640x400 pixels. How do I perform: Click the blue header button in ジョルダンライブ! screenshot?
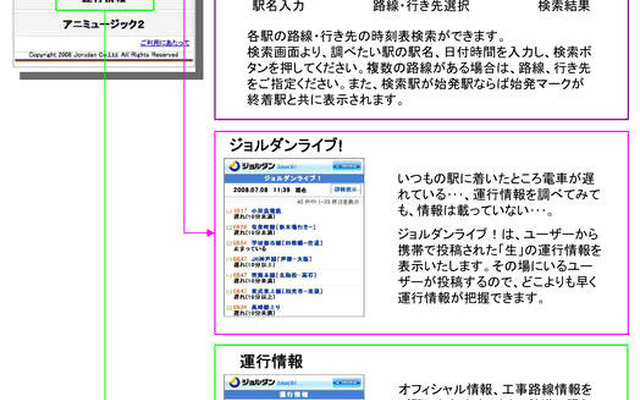pos(347,166)
